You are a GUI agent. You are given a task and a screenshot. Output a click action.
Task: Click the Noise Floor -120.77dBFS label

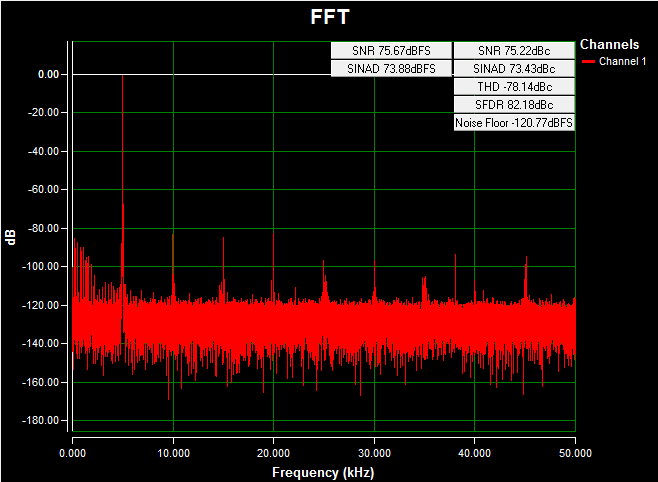(x=514, y=122)
